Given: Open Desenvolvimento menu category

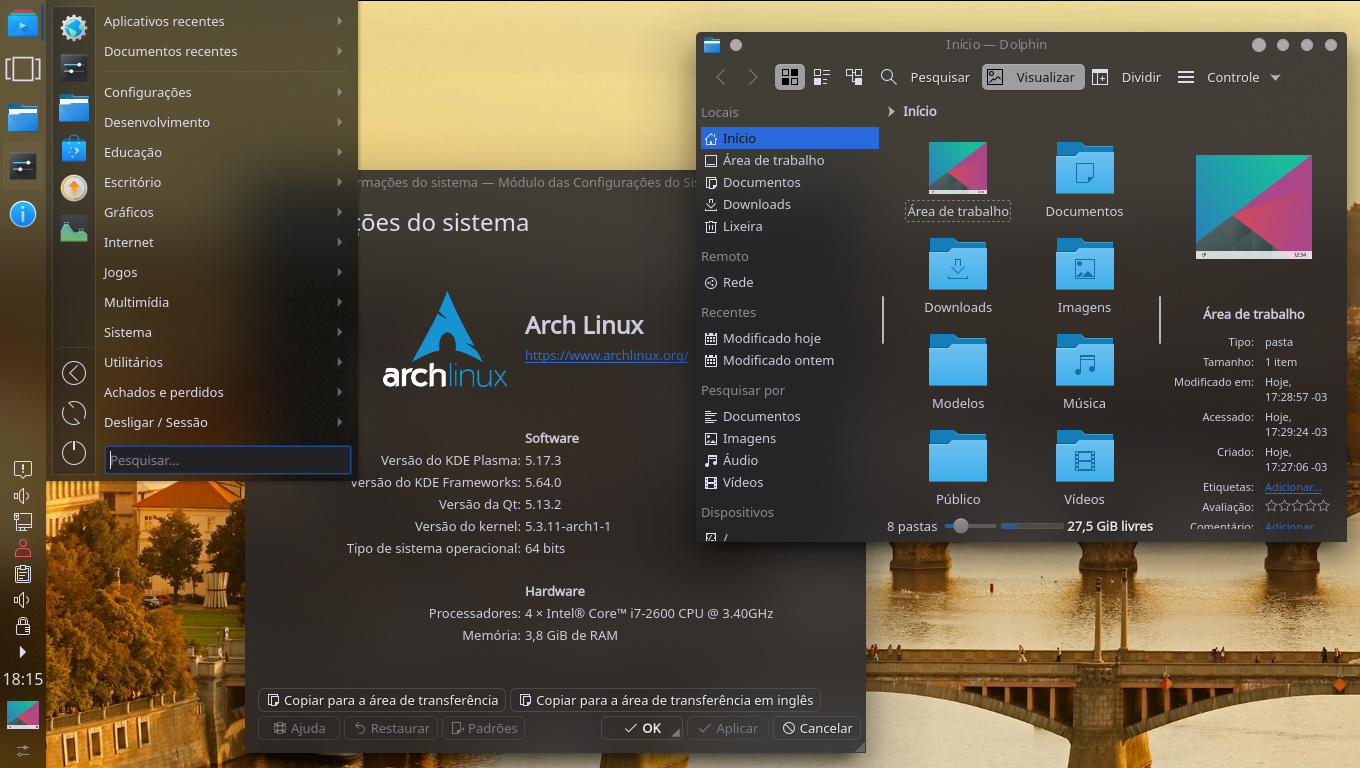Looking at the screenshot, I should click(x=225, y=122).
